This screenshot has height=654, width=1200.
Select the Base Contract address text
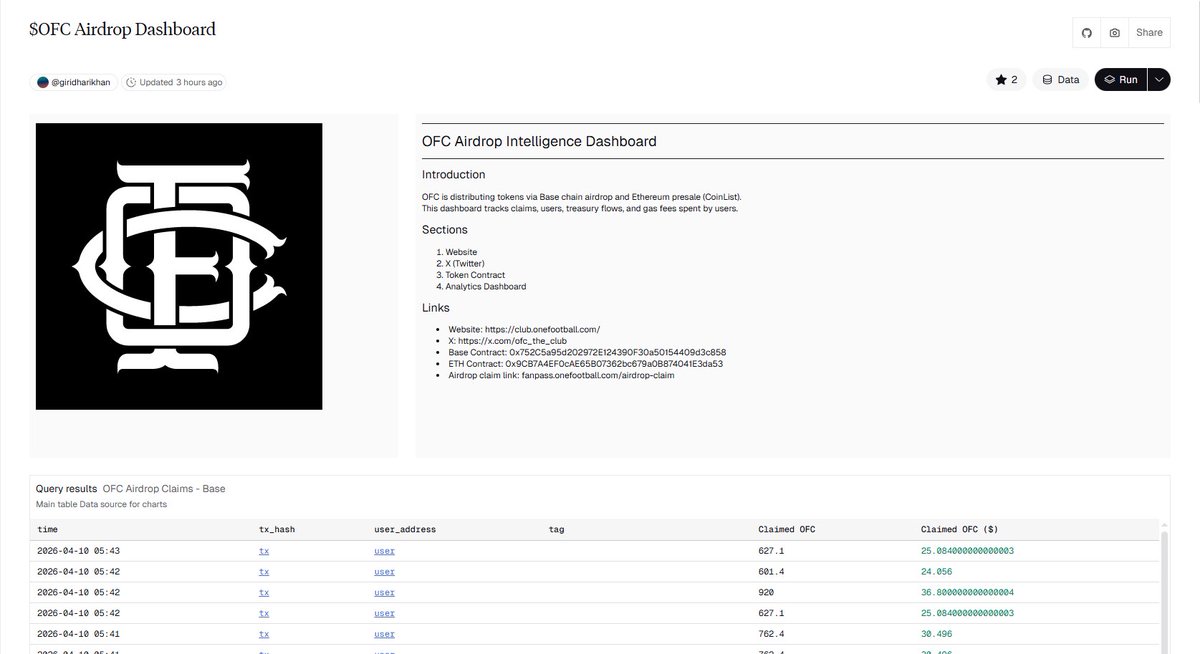tap(617, 352)
